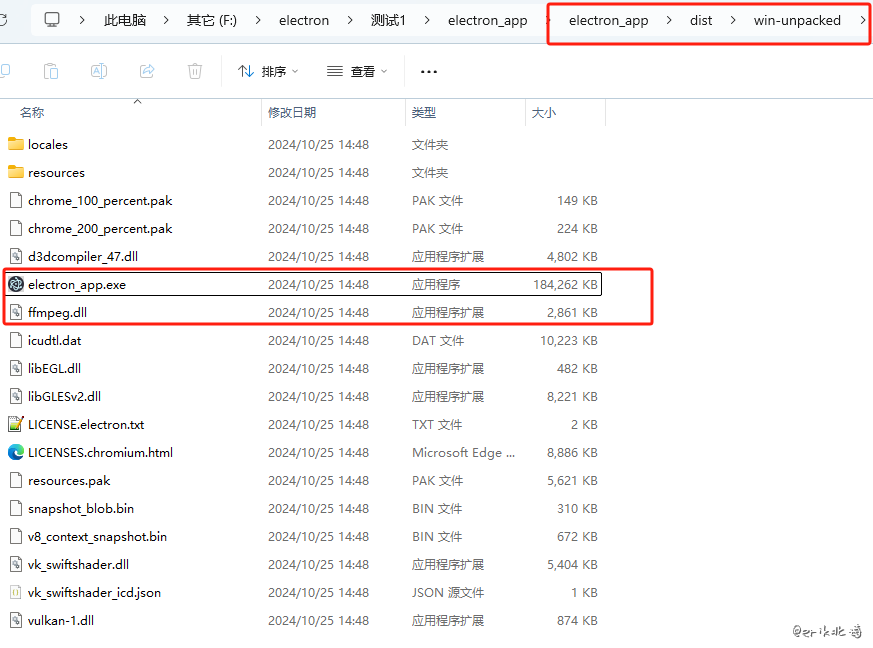Click the Delete trash can icon
The image size is (873, 648).
[195, 71]
